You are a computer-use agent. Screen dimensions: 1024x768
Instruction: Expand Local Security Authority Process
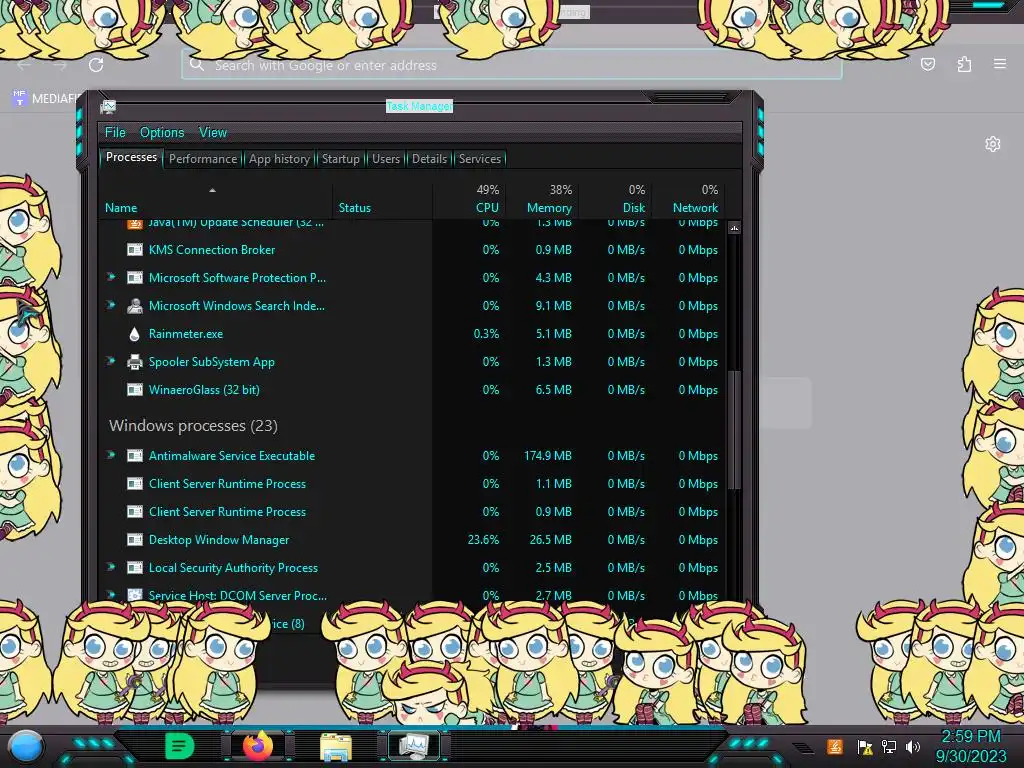tap(111, 567)
